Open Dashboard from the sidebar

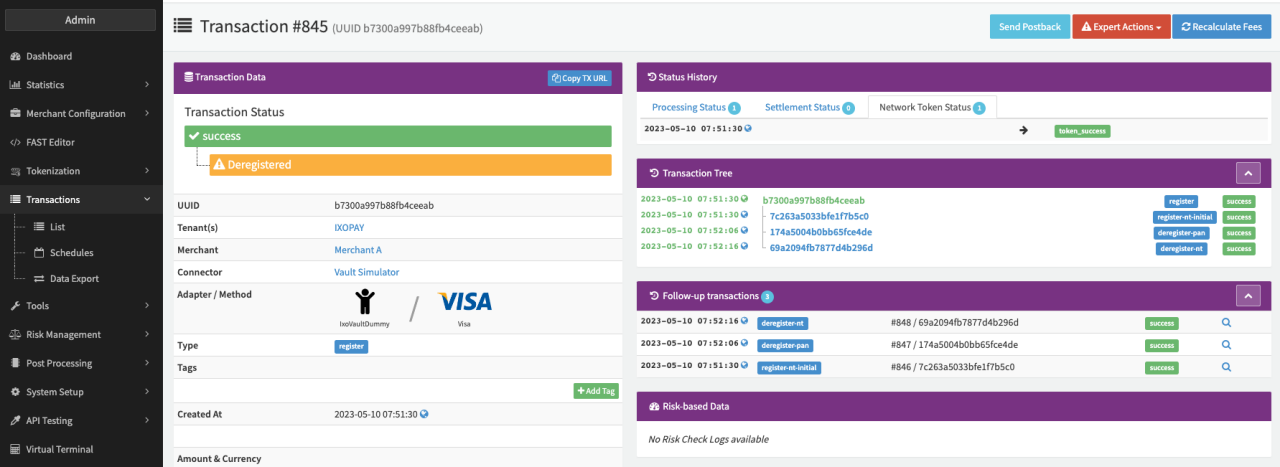click(49, 56)
